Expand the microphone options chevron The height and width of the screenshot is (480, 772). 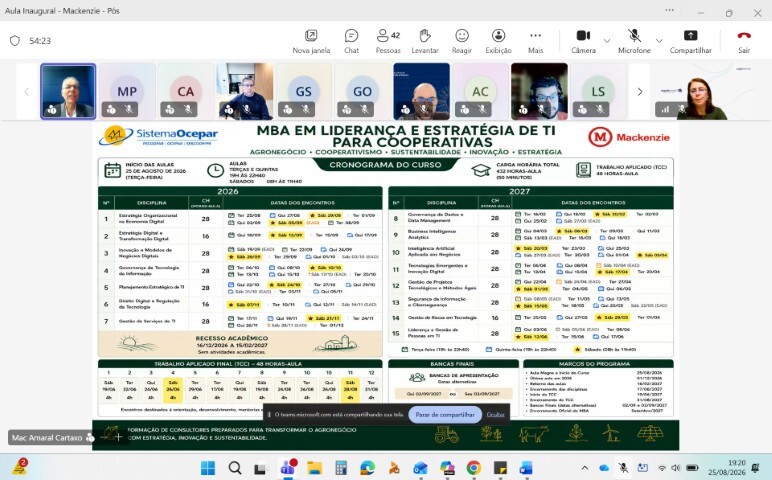(x=659, y=41)
